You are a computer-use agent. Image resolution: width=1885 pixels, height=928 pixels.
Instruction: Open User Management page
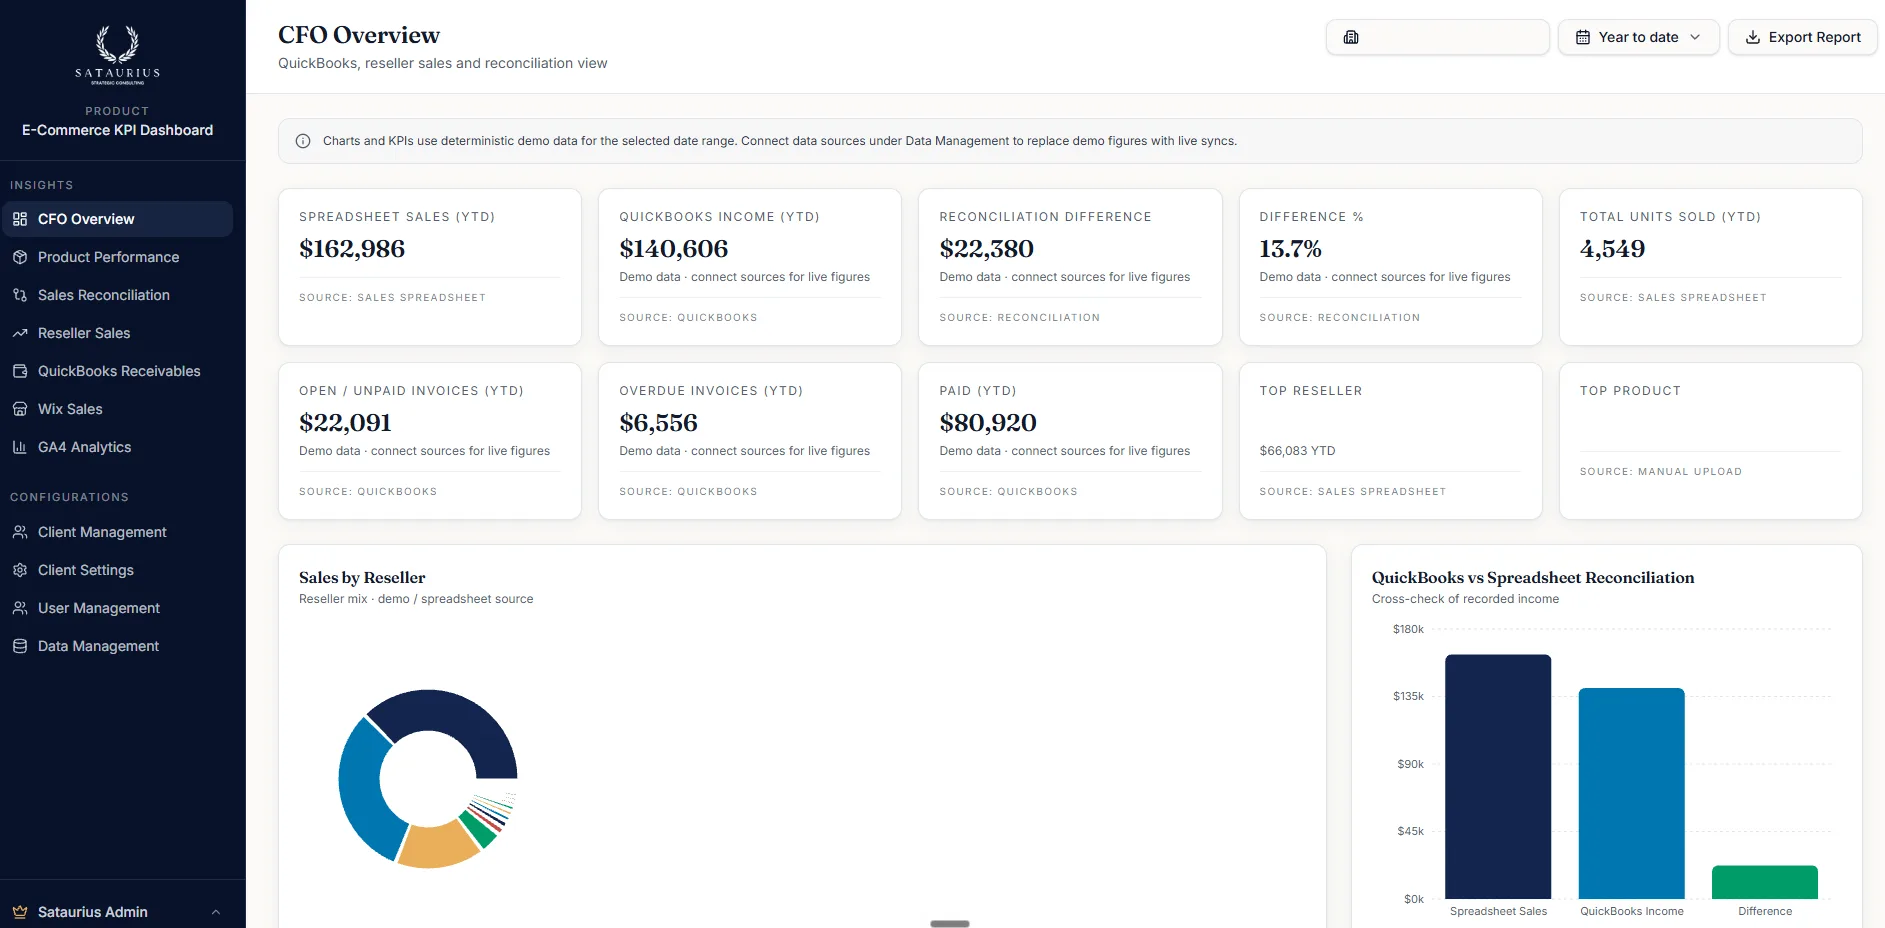(117, 608)
